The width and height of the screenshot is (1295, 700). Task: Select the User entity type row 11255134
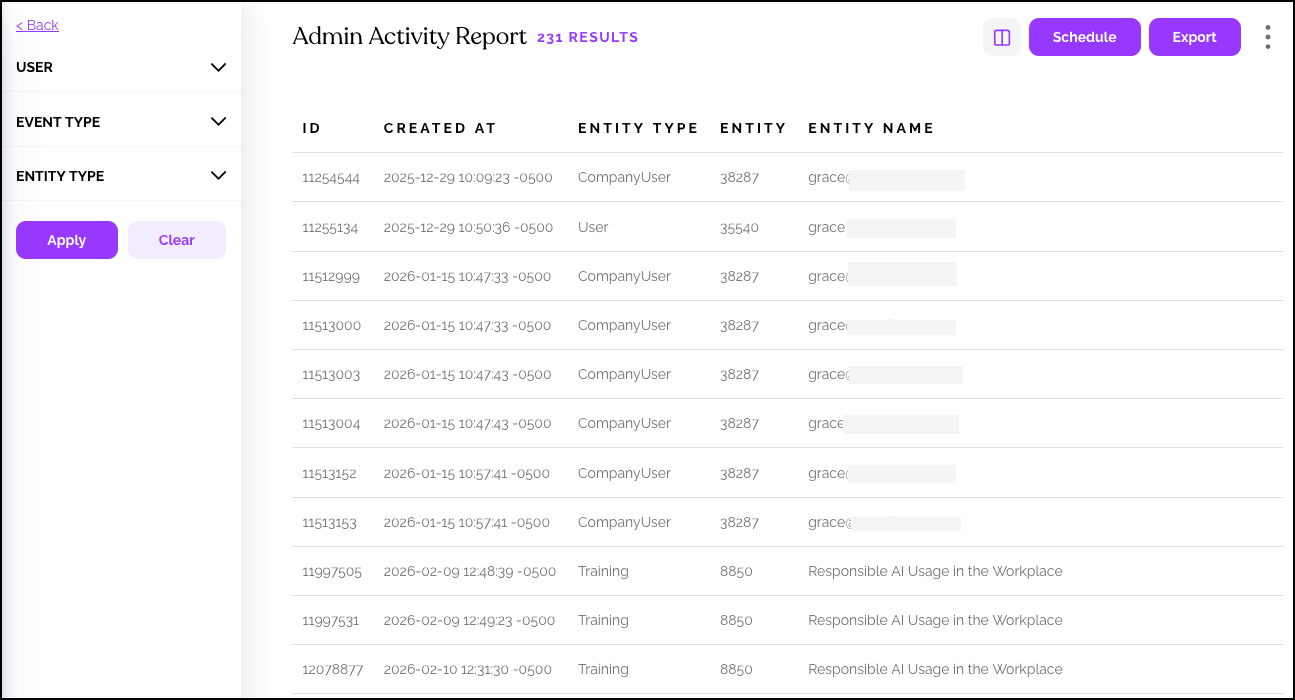(331, 228)
